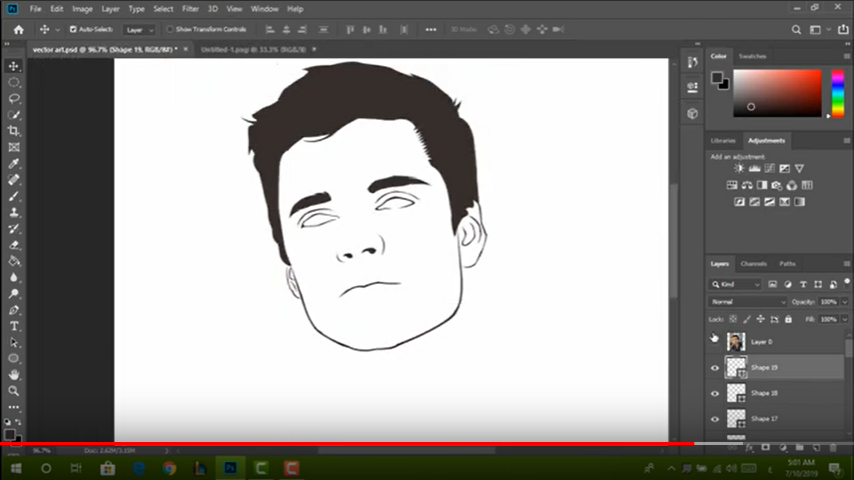Open the search magnifier icon
The width and height of the screenshot is (854, 480).
pyautogui.click(x=796, y=30)
